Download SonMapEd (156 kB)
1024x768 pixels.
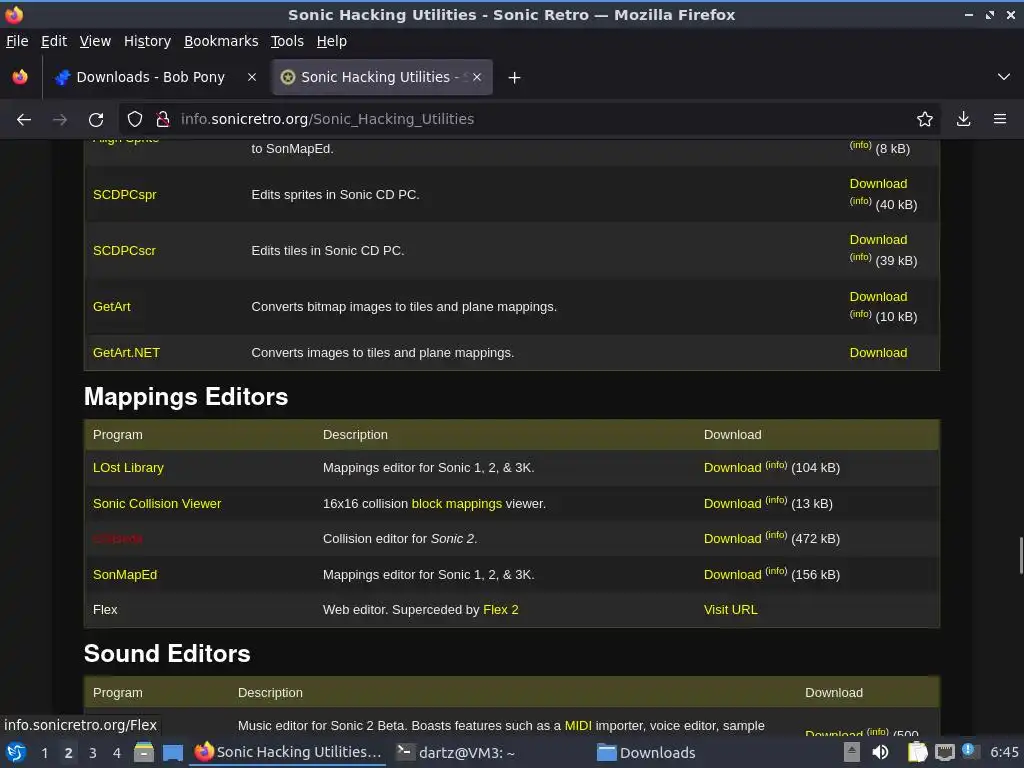[x=733, y=575]
